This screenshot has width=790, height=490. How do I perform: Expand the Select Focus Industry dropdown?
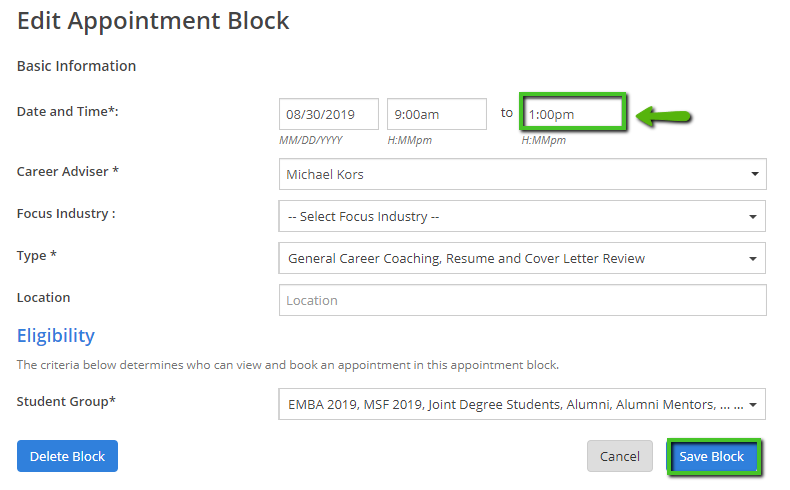510,216
